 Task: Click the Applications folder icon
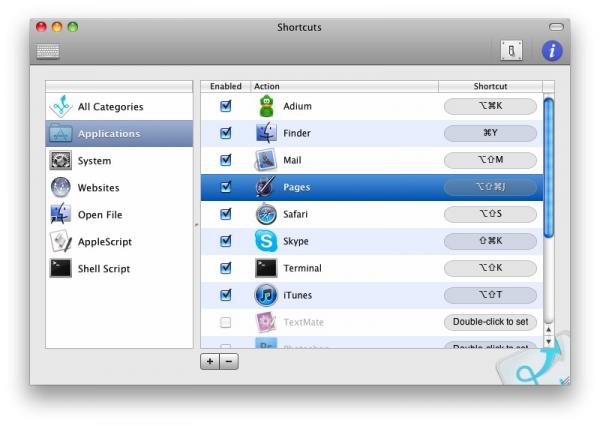pos(60,134)
